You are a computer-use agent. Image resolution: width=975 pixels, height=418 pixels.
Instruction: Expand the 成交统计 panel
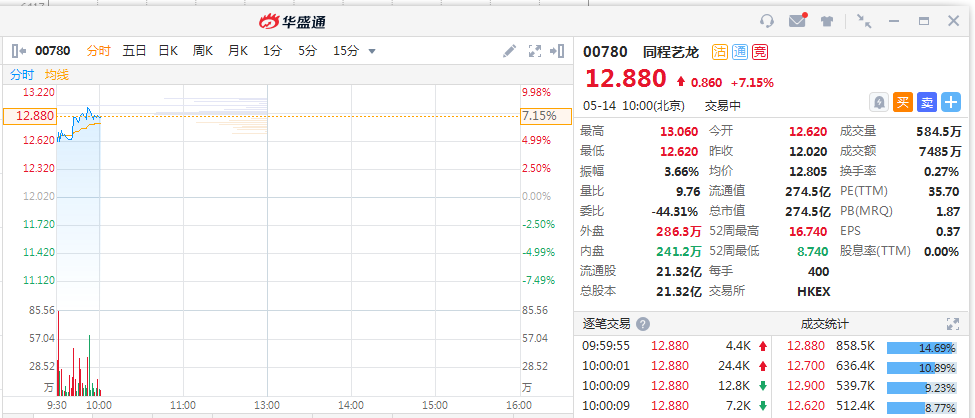coord(953,324)
